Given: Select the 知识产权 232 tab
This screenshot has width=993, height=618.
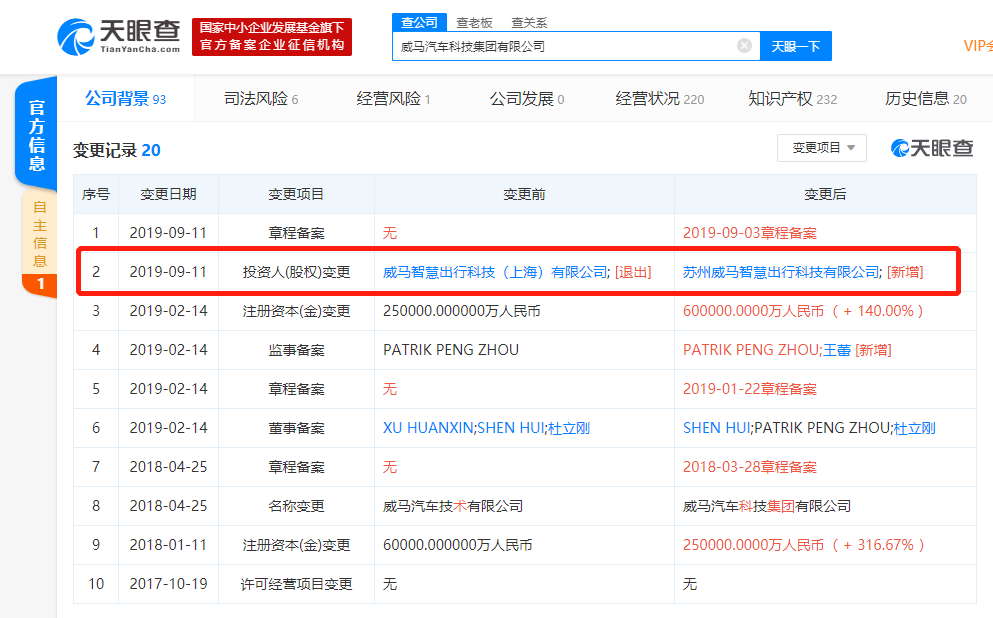Looking at the screenshot, I should (791, 98).
